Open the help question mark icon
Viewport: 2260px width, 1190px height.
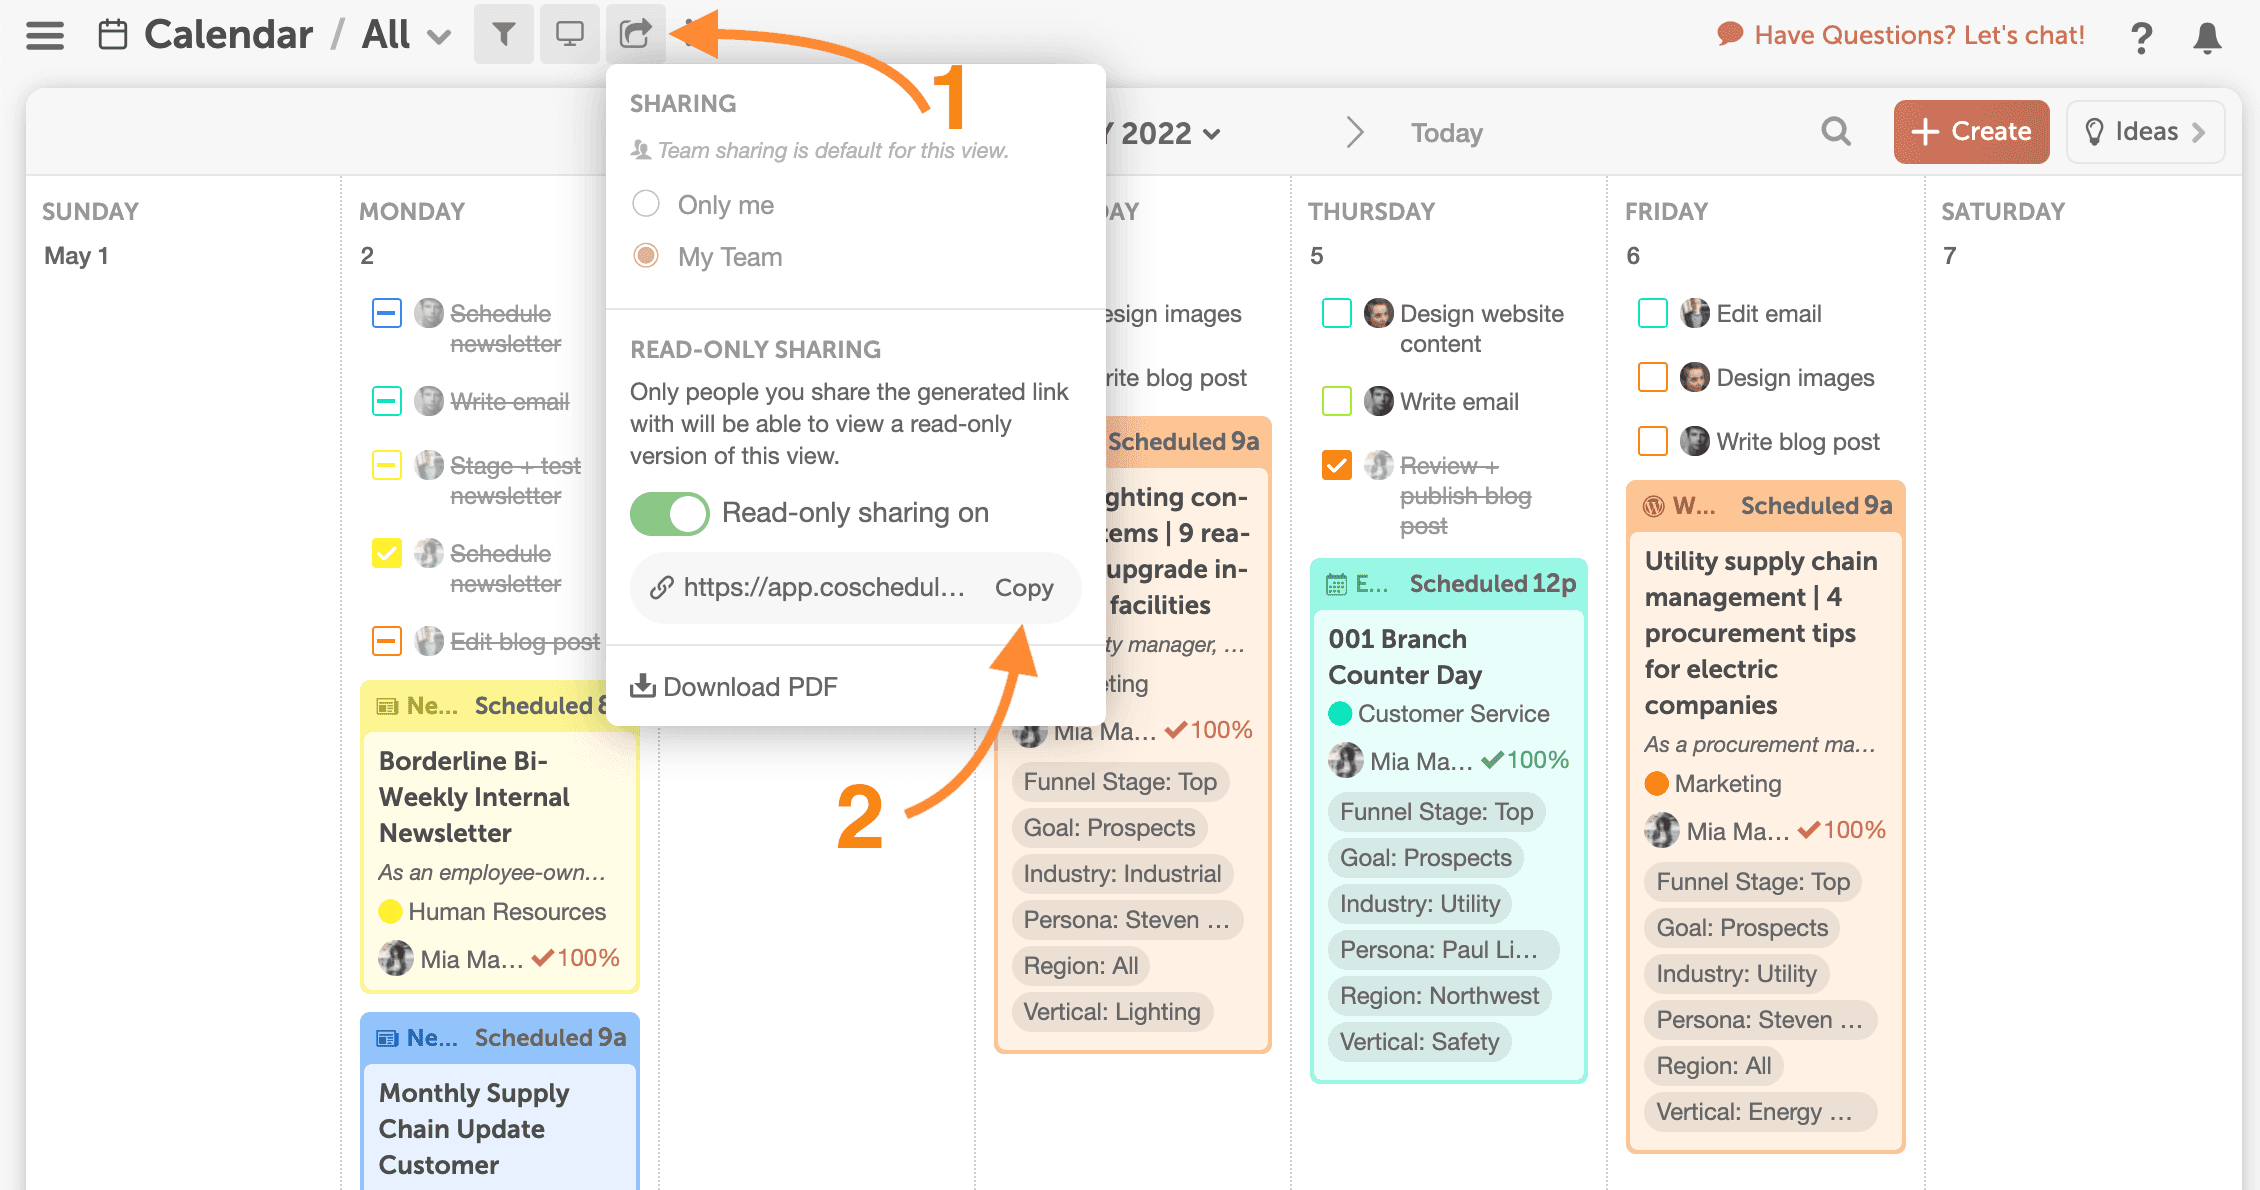click(2141, 38)
